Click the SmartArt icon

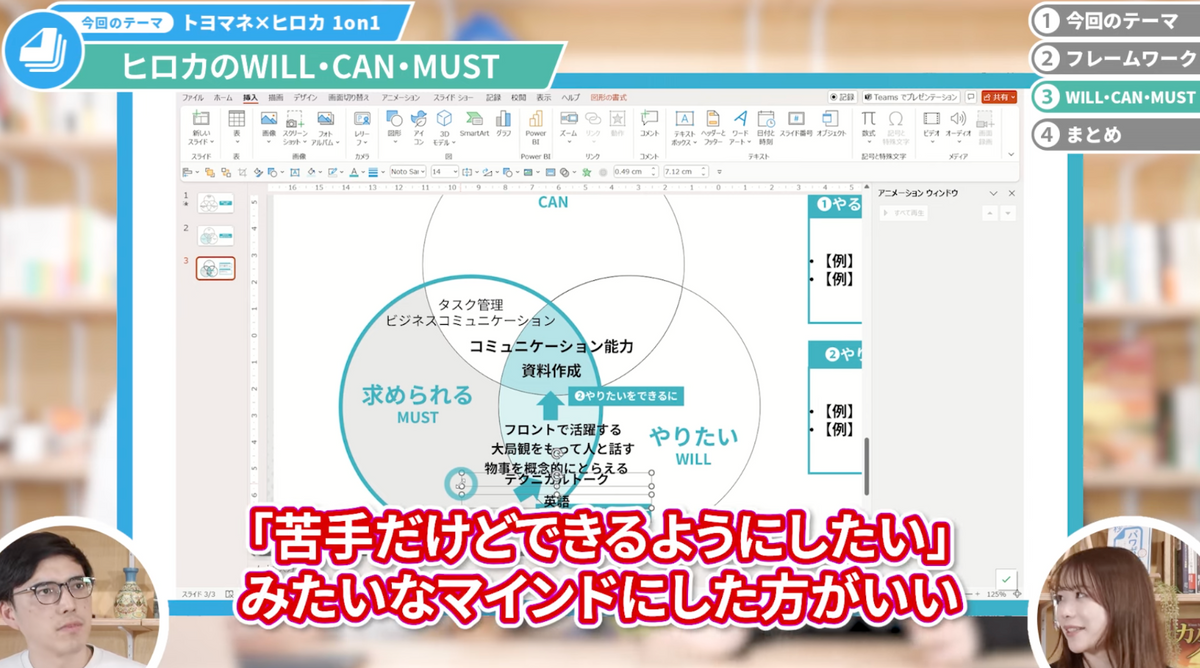pyautogui.click(x=474, y=124)
